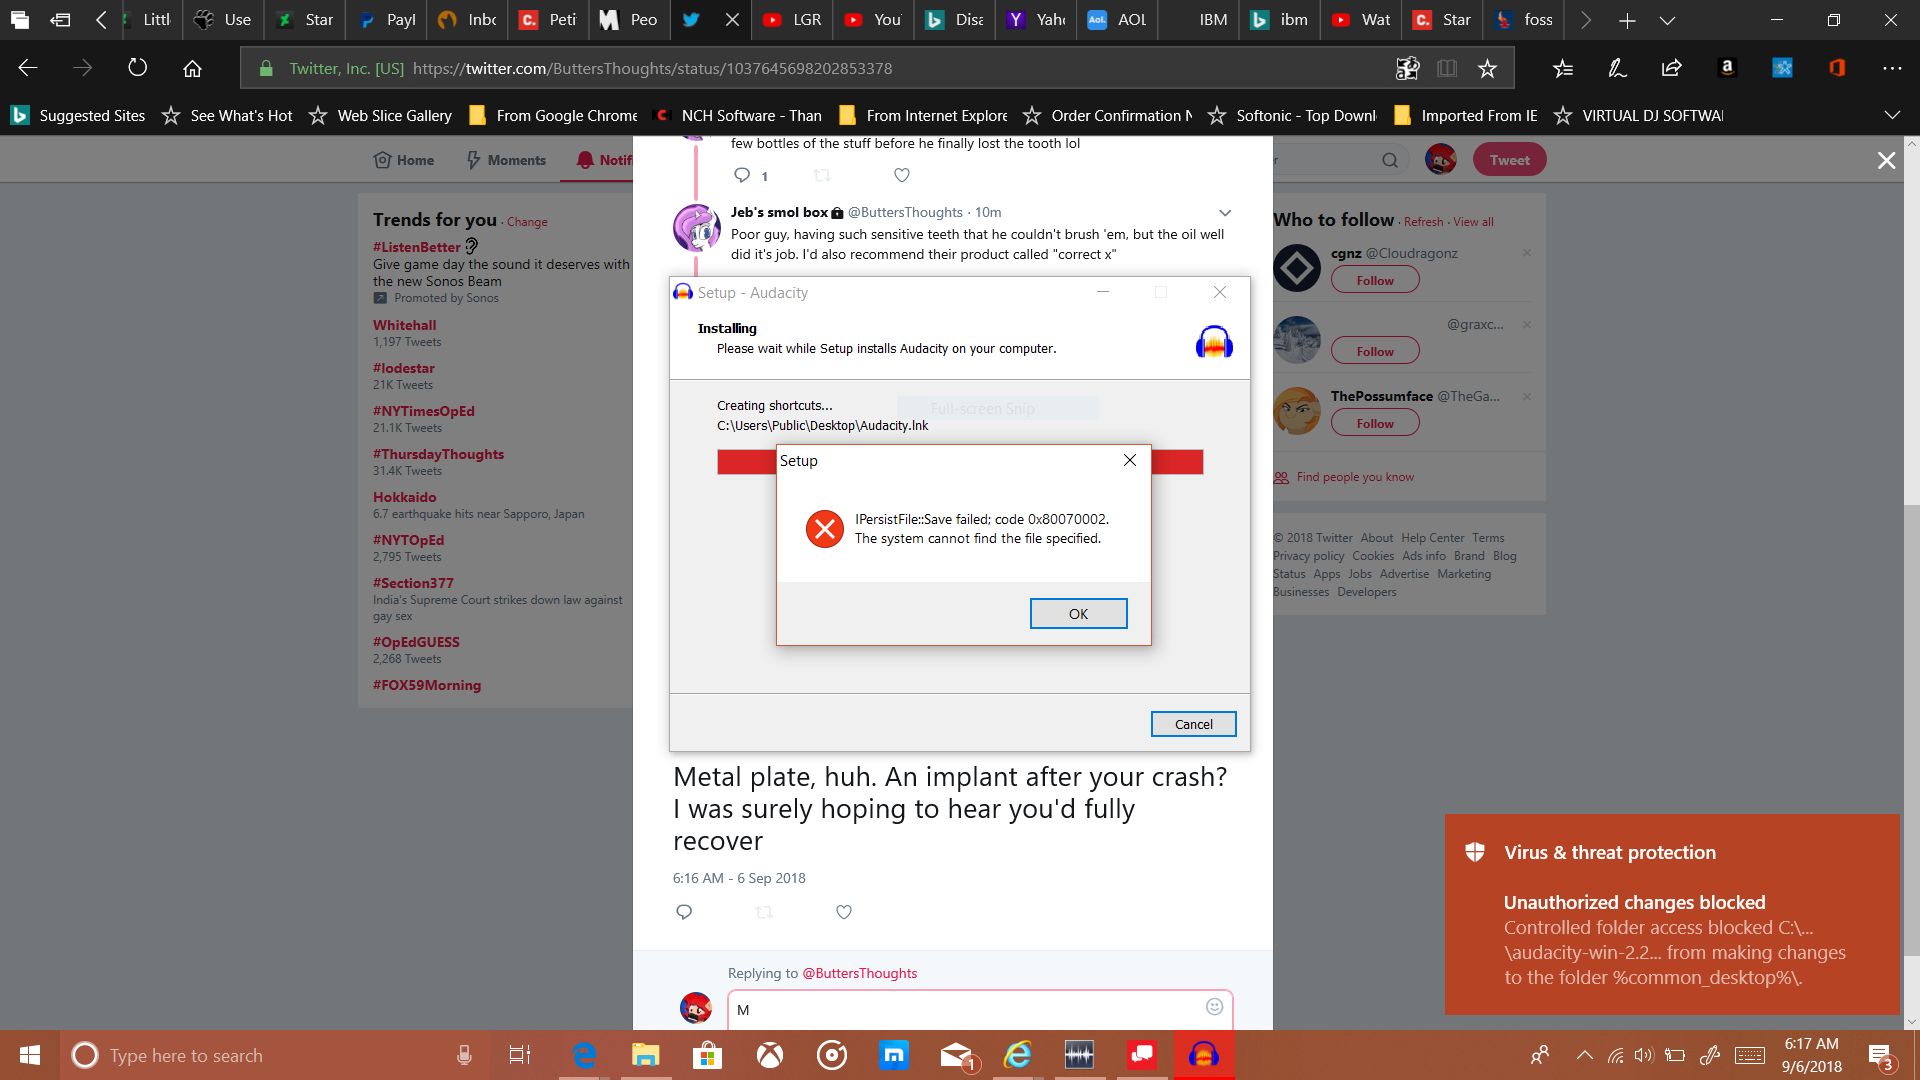Open emoji picker in the reply box

[1214, 1007]
